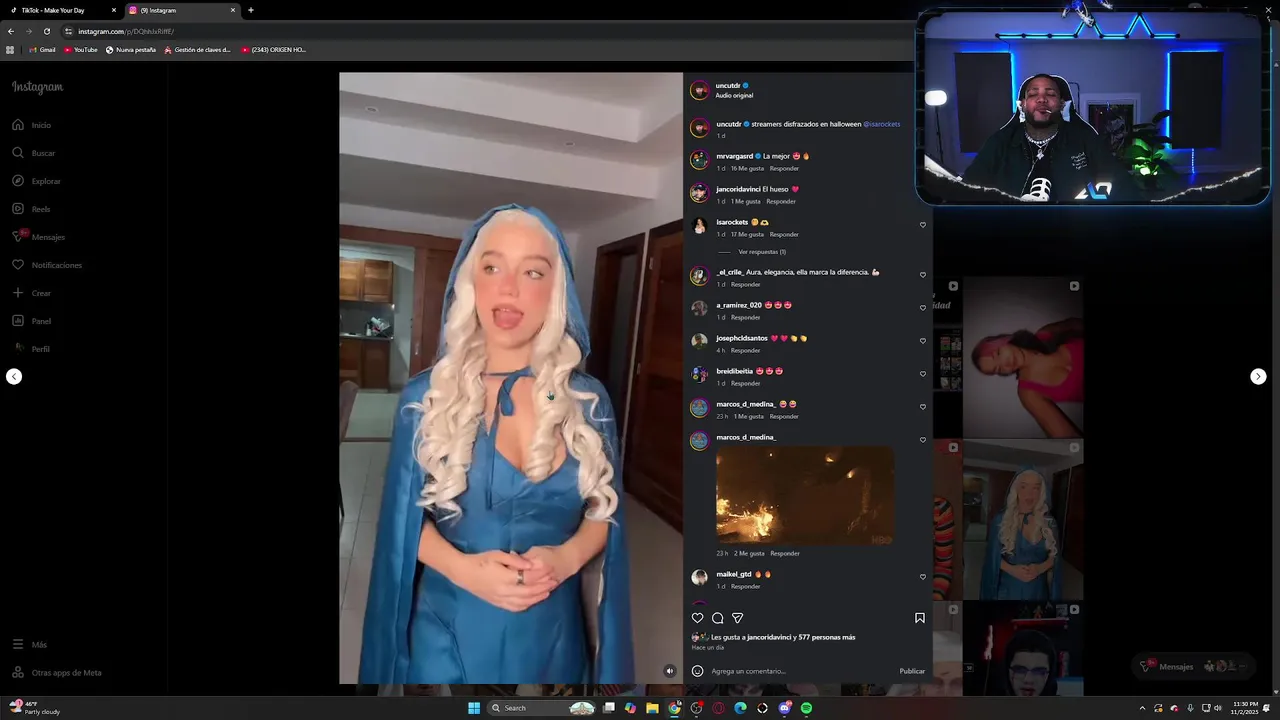Mute or unmute the video audio
1280x720 pixels.
(670, 671)
